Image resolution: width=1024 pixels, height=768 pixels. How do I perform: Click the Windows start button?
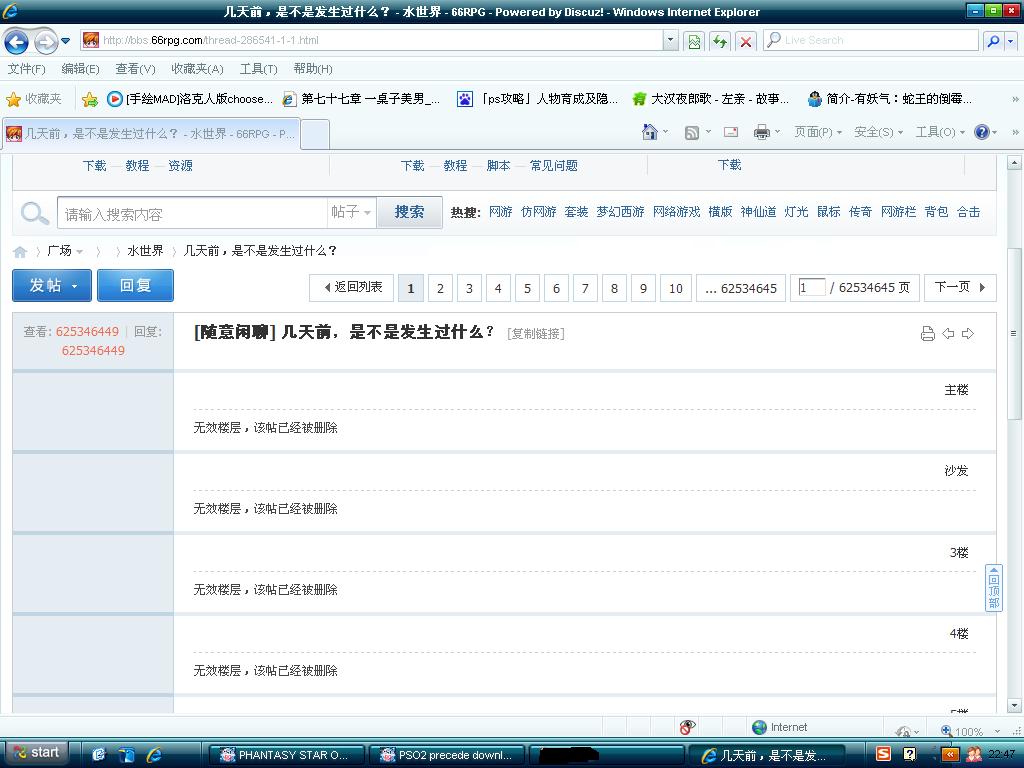pyautogui.click(x=37, y=753)
